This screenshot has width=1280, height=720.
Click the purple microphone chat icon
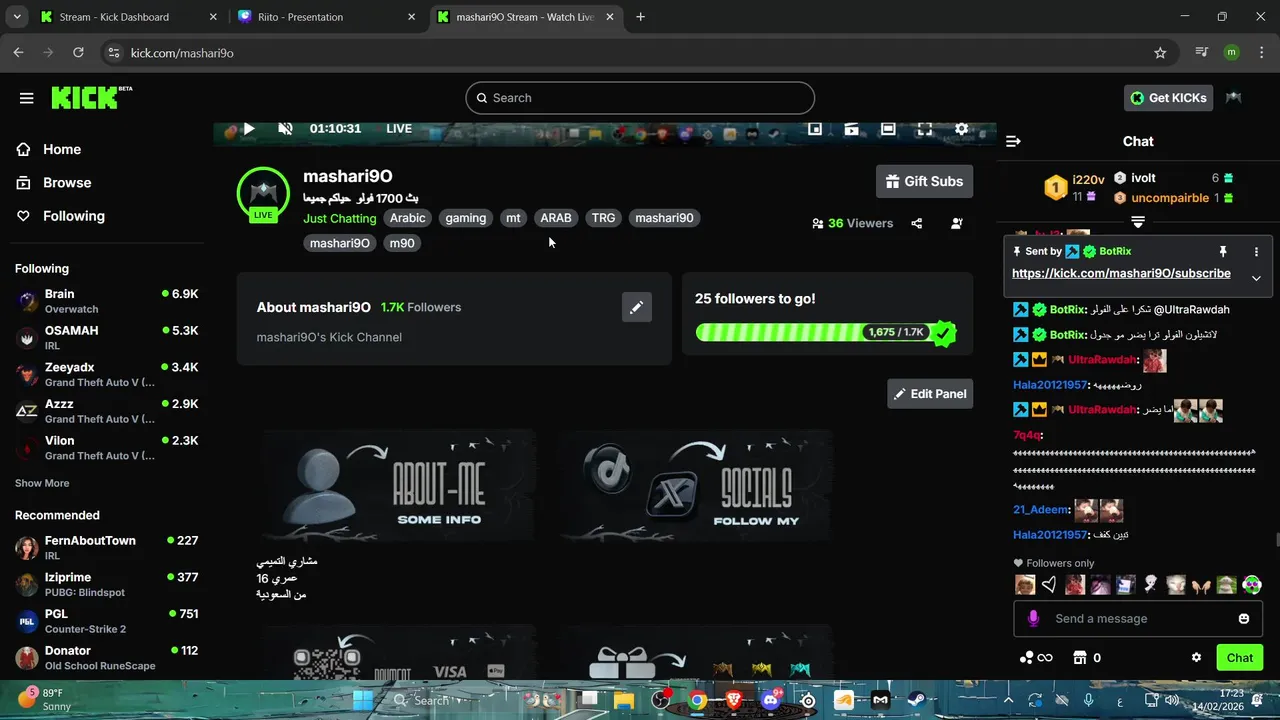click(x=1033, y=619)
